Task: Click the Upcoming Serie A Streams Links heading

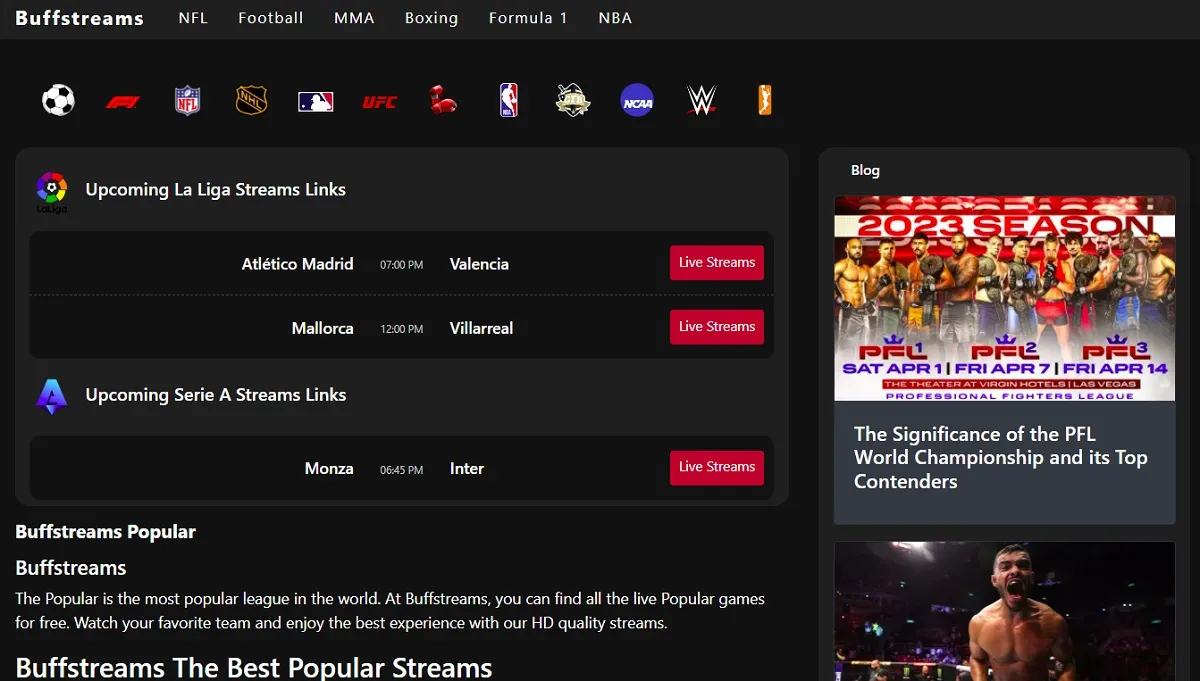Action: (216, 395)
